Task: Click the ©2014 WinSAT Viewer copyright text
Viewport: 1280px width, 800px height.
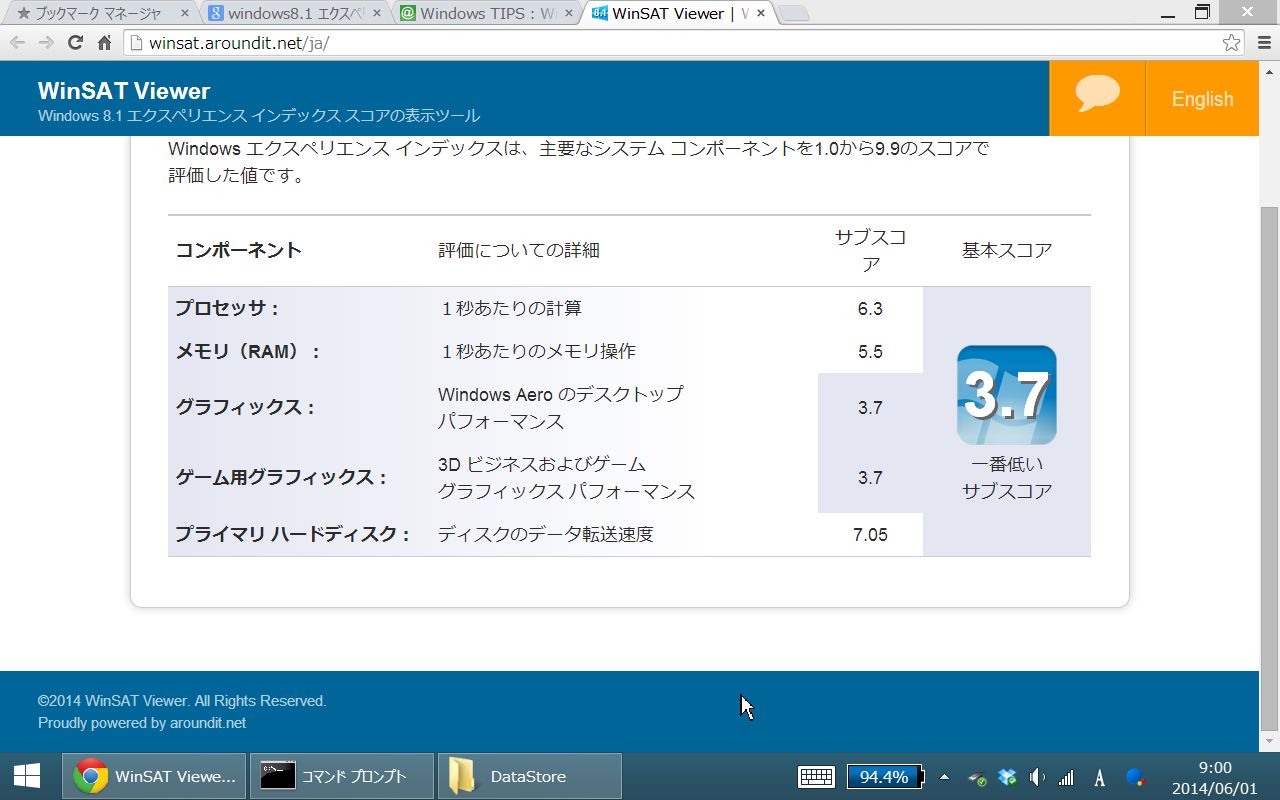Action: pyautogui.click(x=182, y=701)
